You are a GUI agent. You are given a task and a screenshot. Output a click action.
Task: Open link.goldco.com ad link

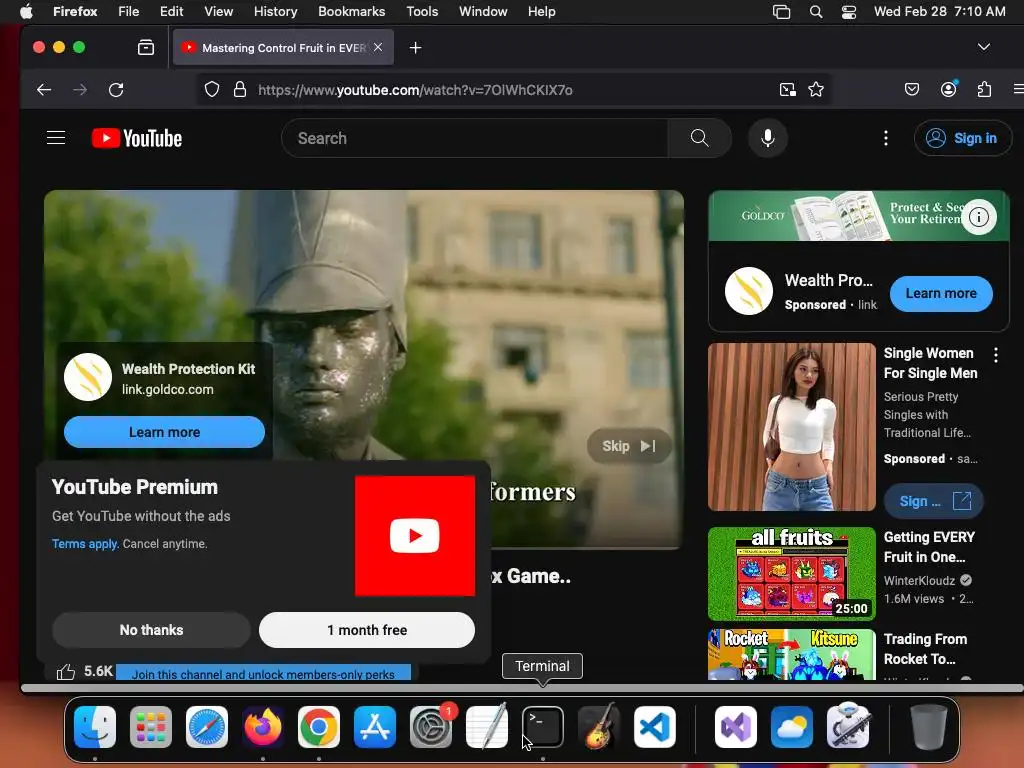[168, 389]
